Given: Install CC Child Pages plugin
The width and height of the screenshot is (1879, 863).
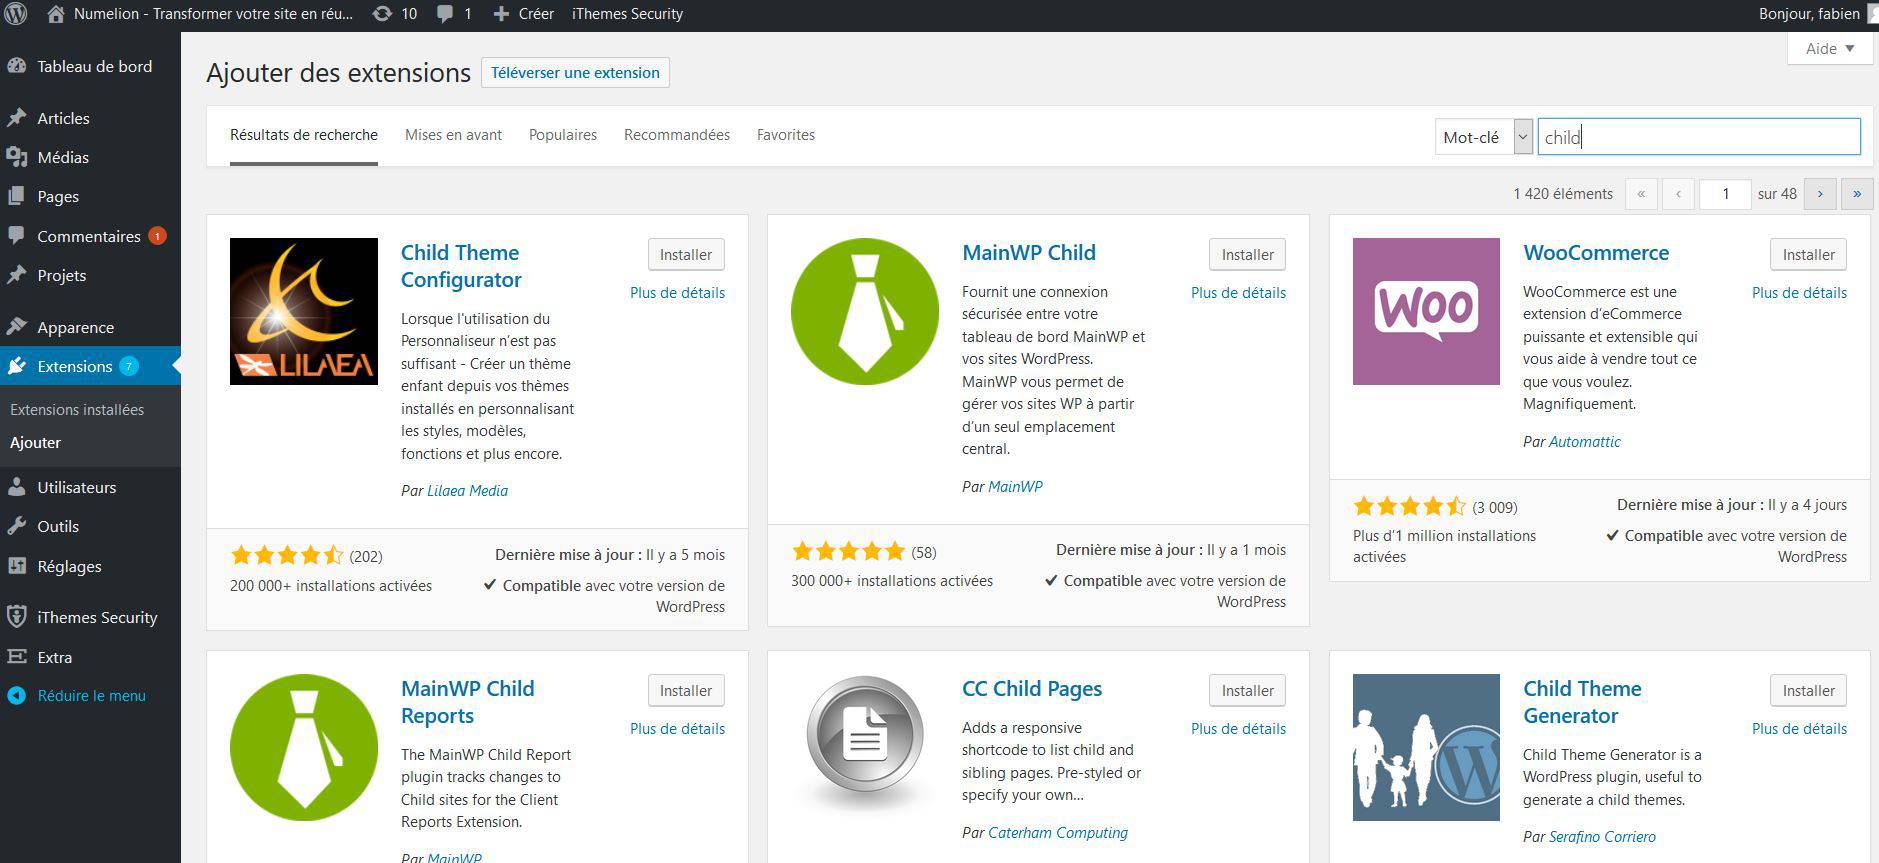Looking at the screenshot, I should (x=1247, y=690).
